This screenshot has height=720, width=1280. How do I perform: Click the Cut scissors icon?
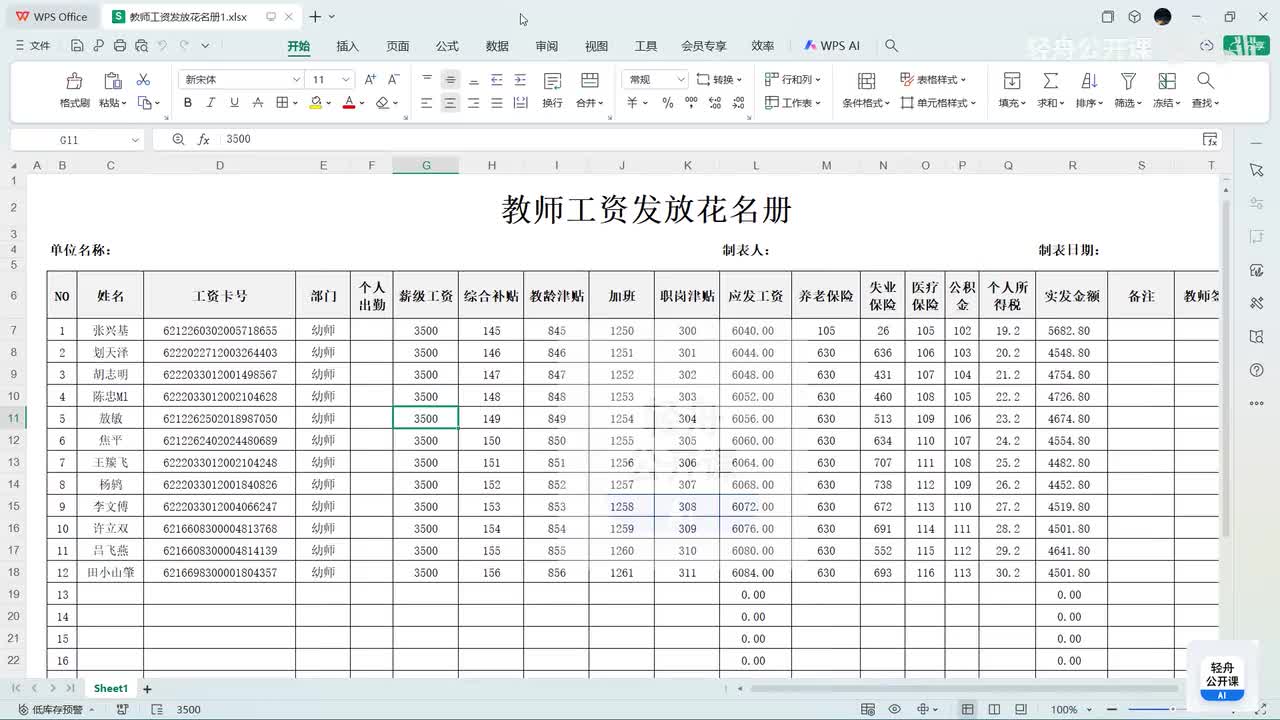tap(143, 80)
